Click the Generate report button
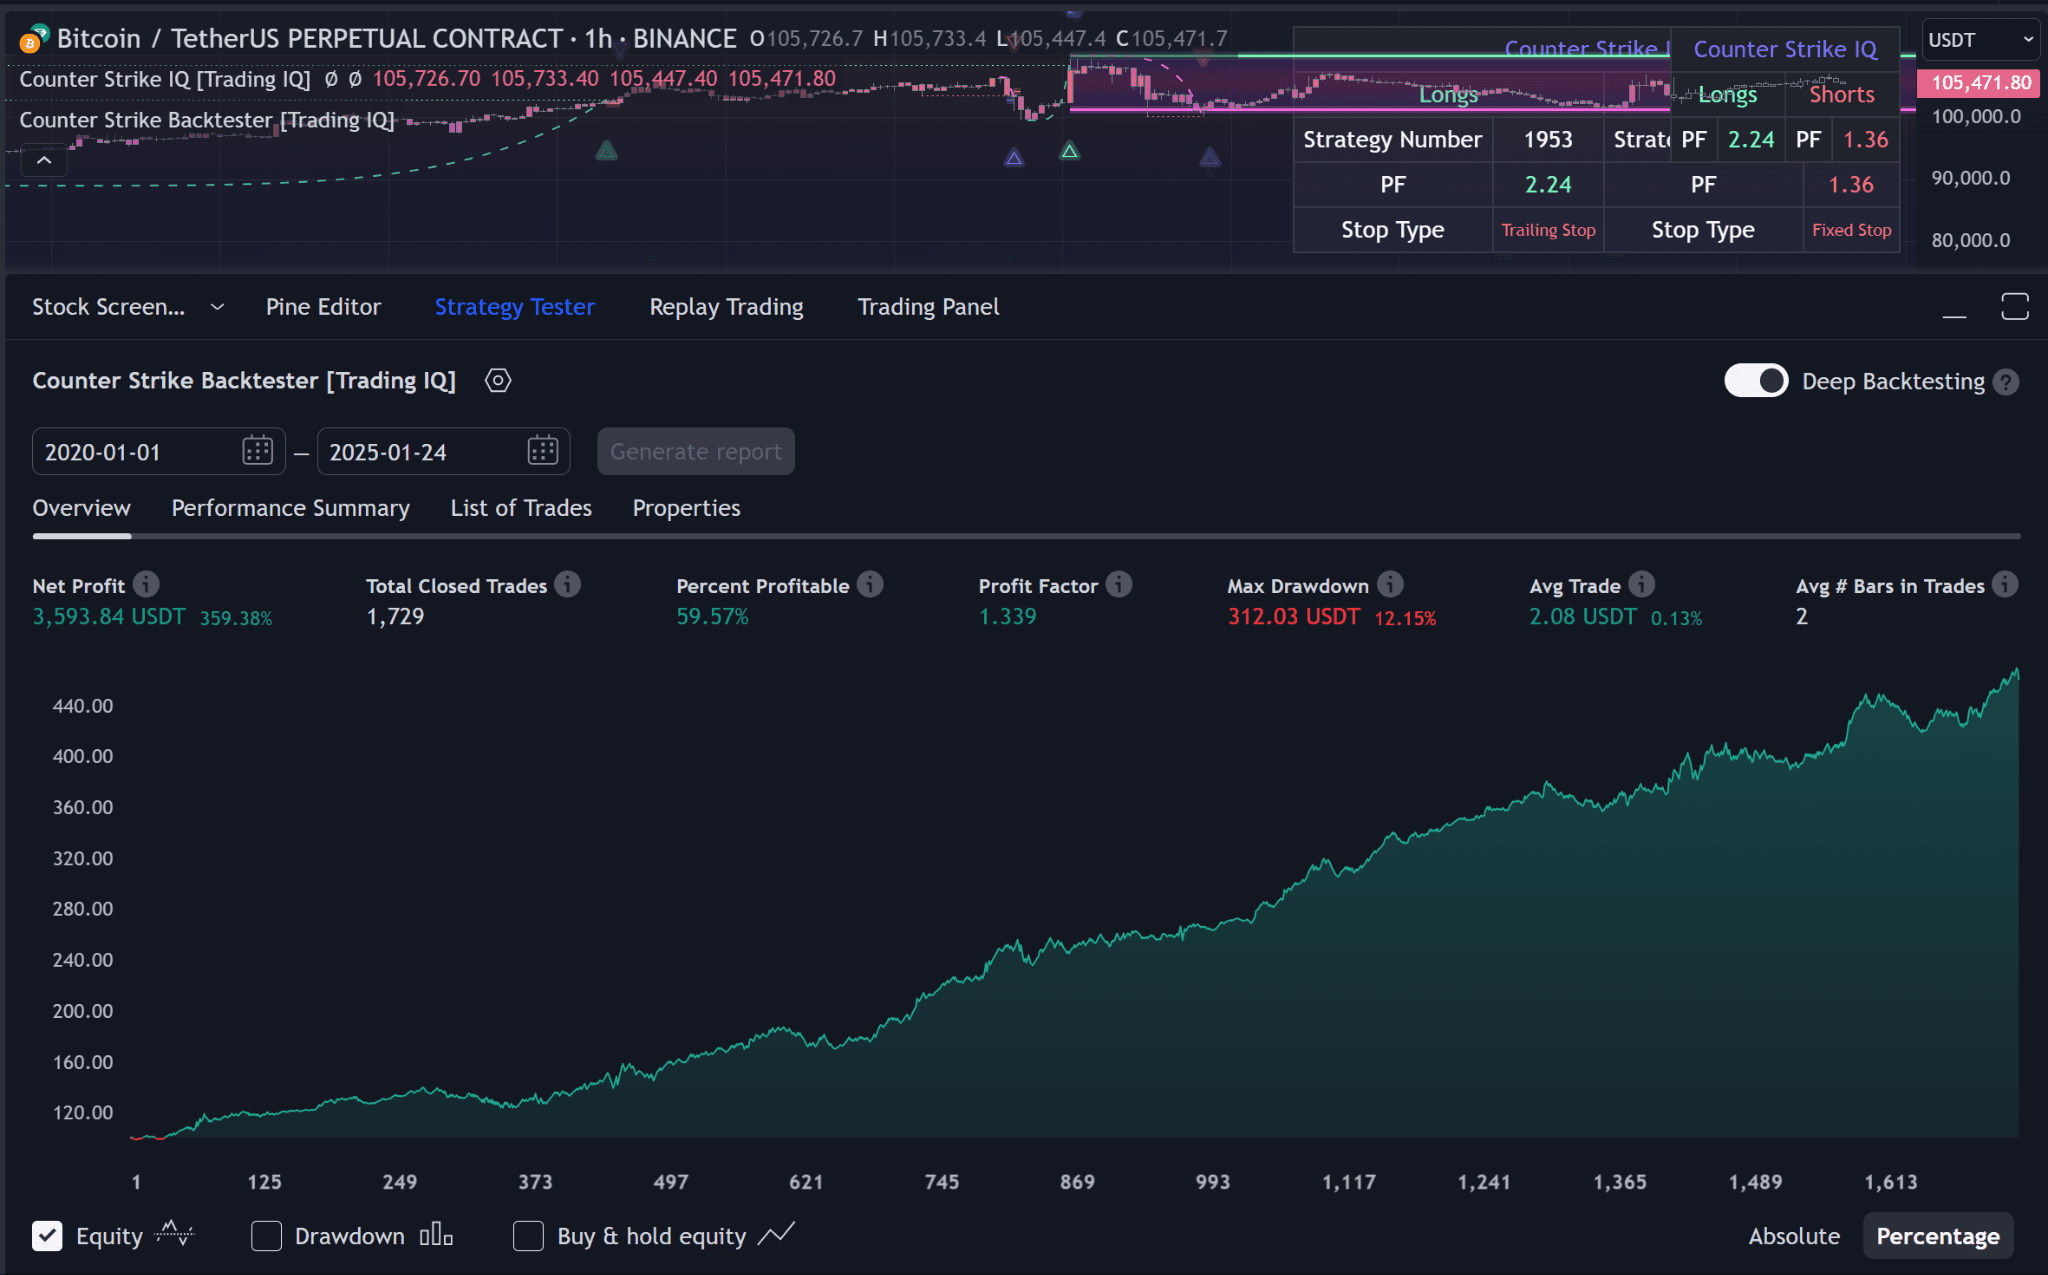The height and width of the screenshot is (1275, 2048). tap(696, 451)
